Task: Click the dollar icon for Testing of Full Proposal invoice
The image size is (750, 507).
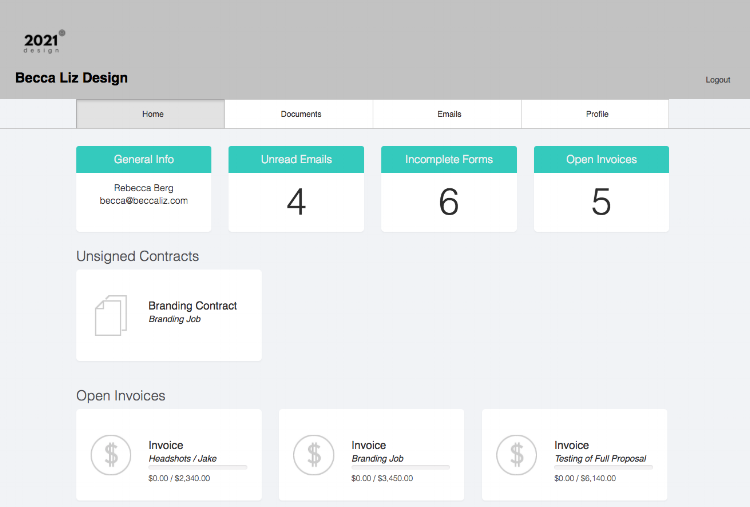Action: (x=517, y=455)
